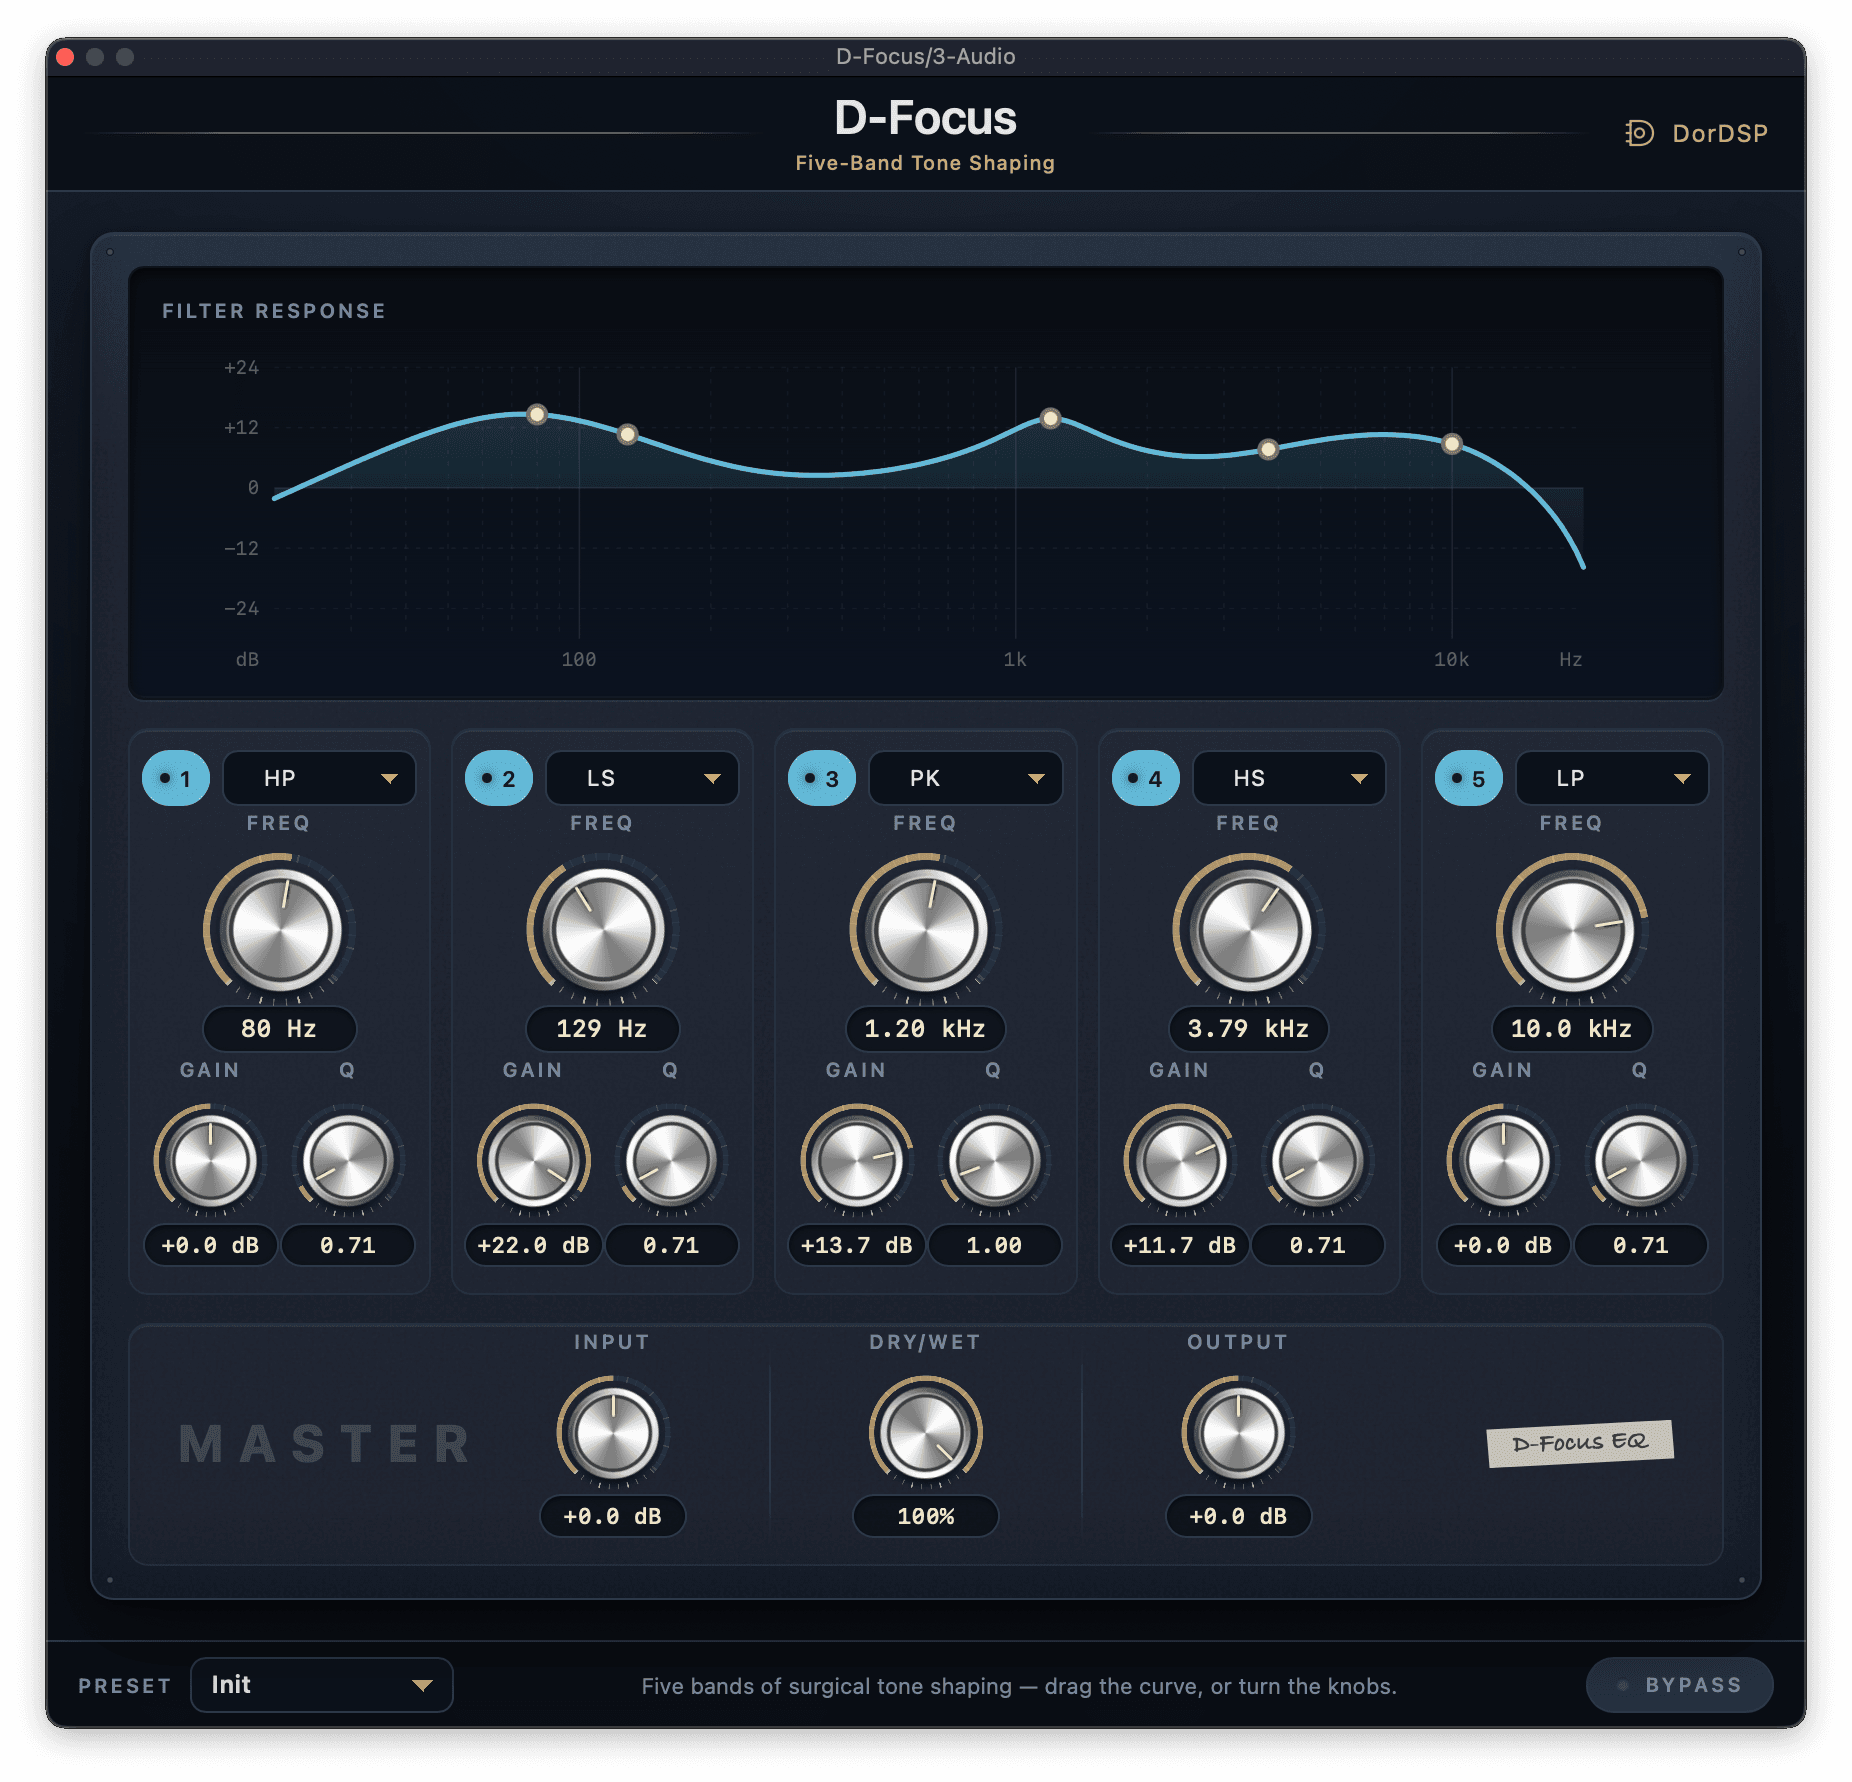Toggle band 3 enable button
This screenshot has width=1852, height=1782.
click(822, 778)
